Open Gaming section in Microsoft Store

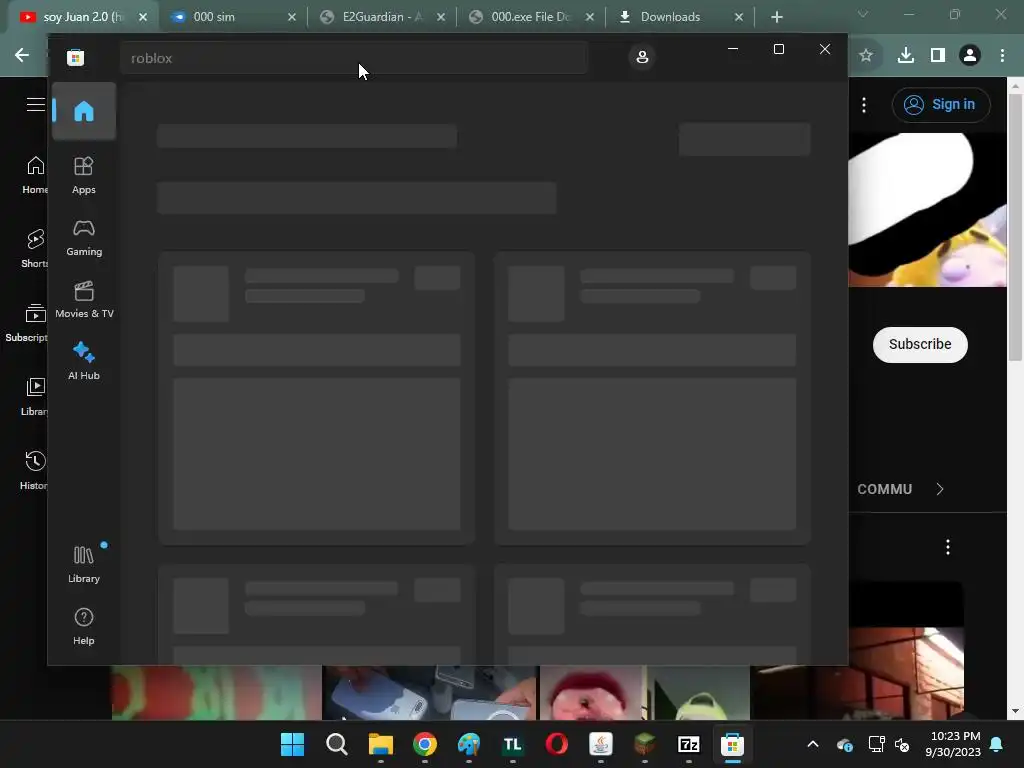(84, 238)
